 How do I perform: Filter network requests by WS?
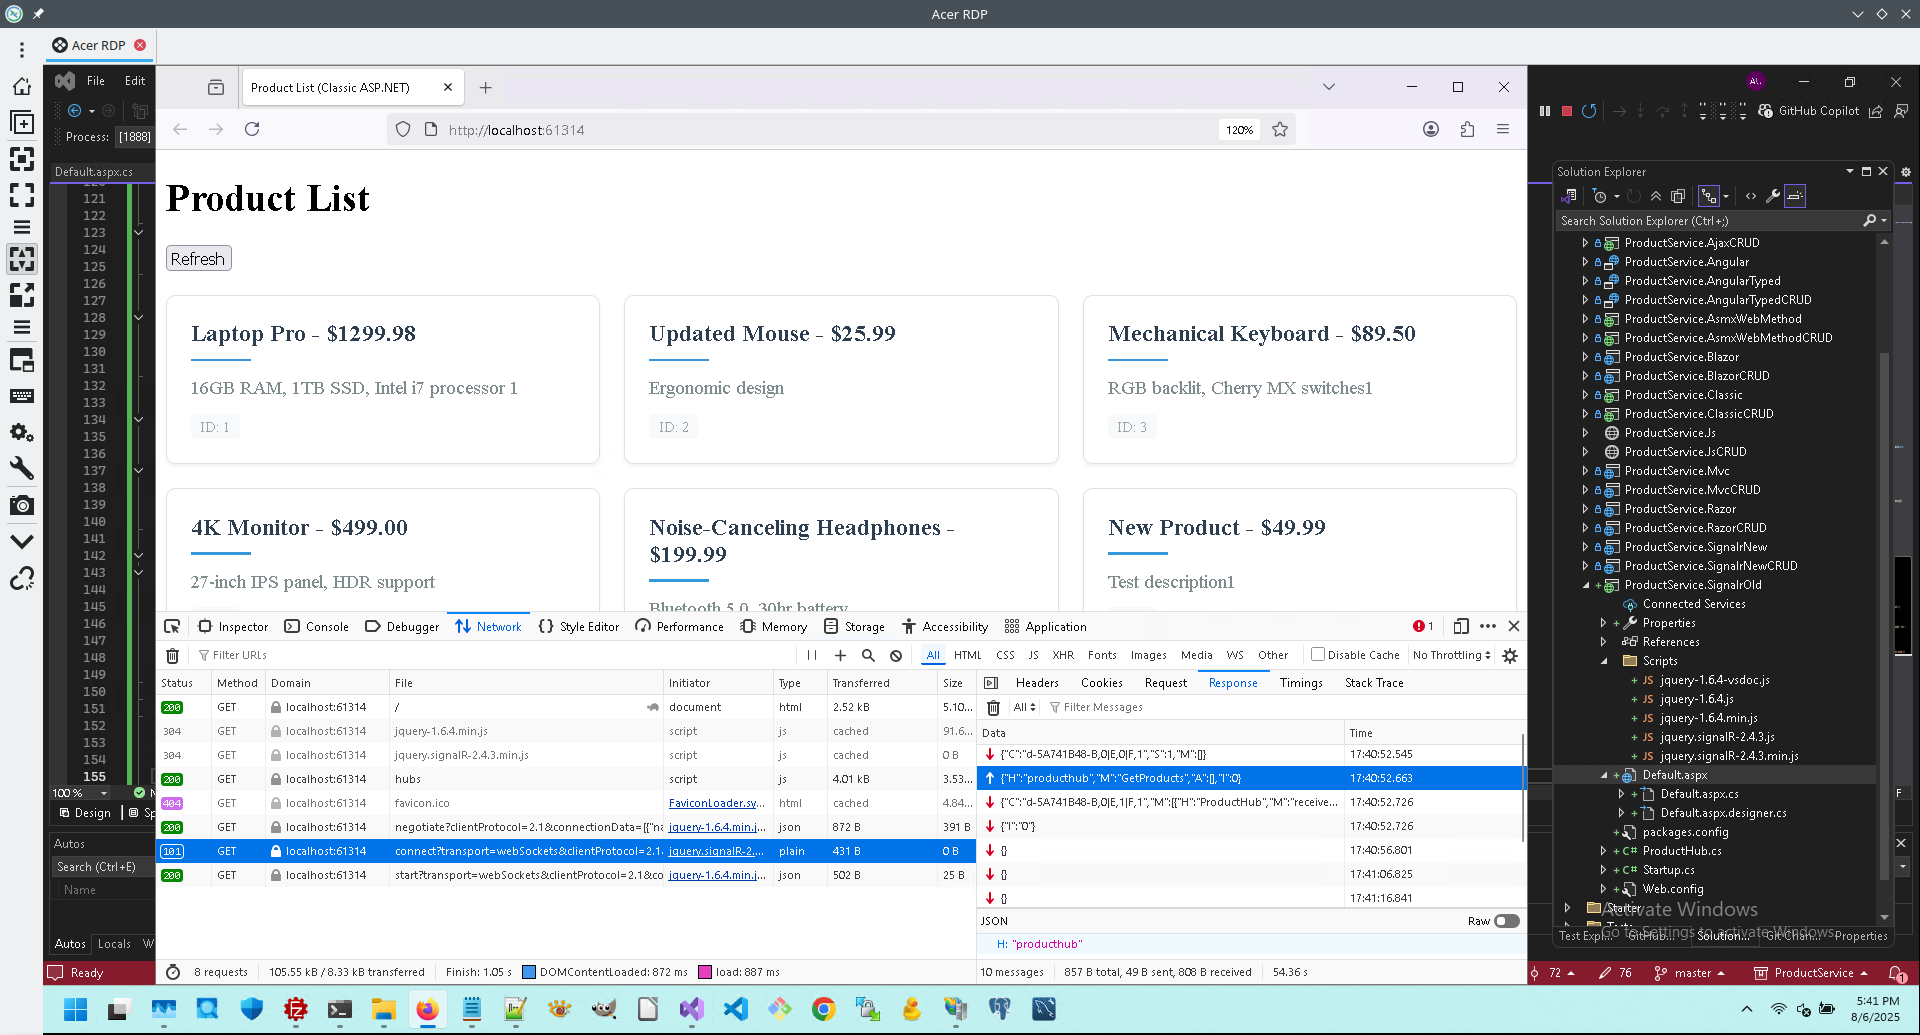tap(1235, 655)
